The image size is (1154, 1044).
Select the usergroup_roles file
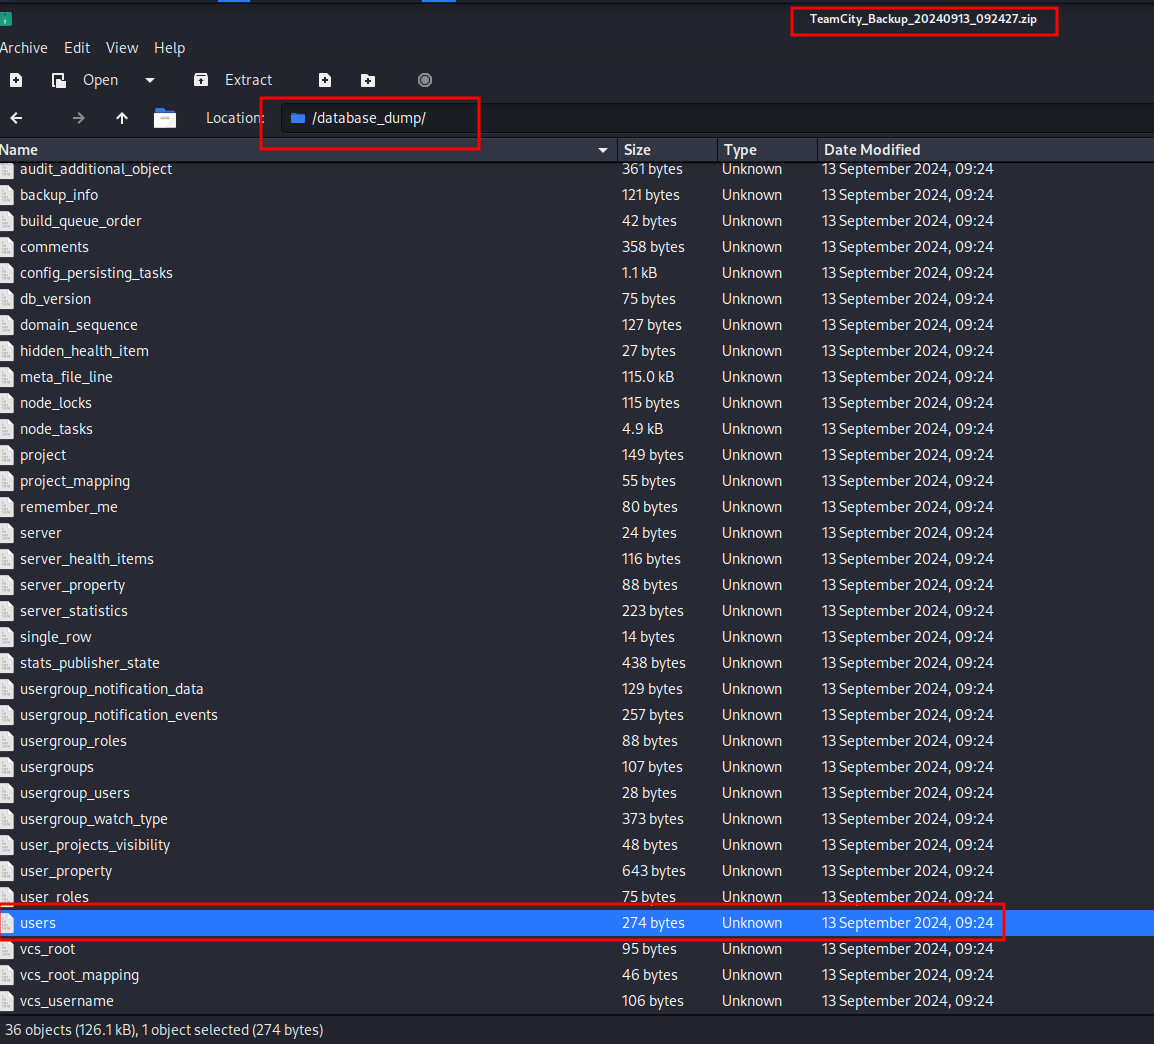point(577,741)
